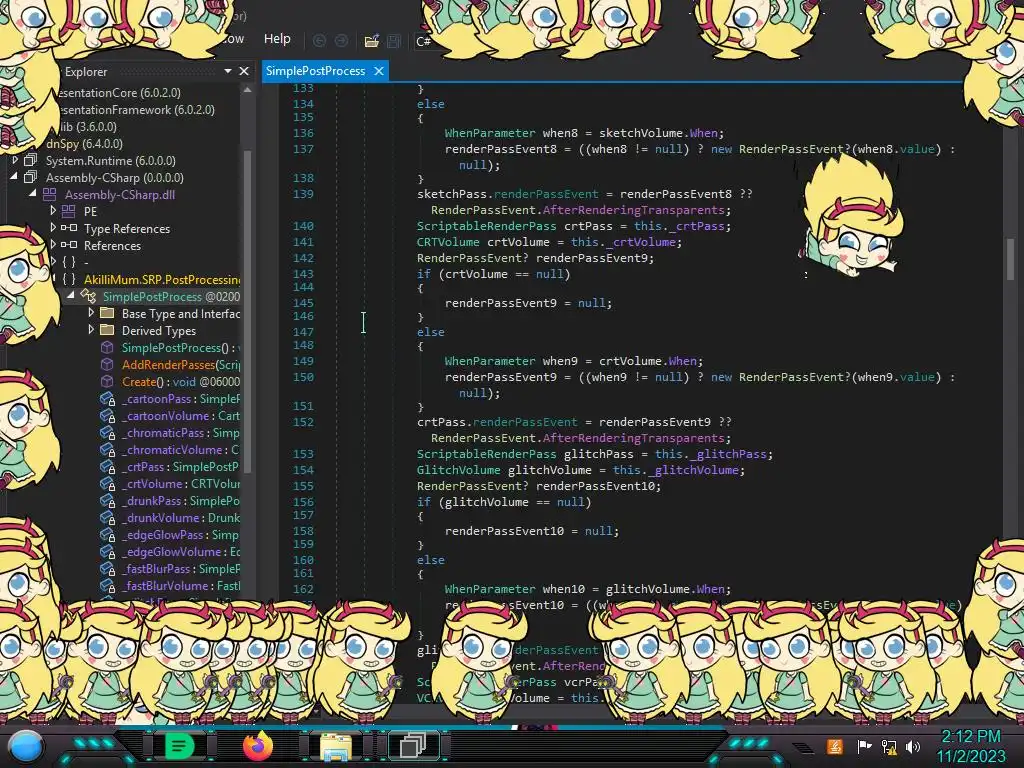The width and height of the screenshot is (1024, 768).
Task: Click the _cartoonPass field icon
Action: (x=108, y=398)
